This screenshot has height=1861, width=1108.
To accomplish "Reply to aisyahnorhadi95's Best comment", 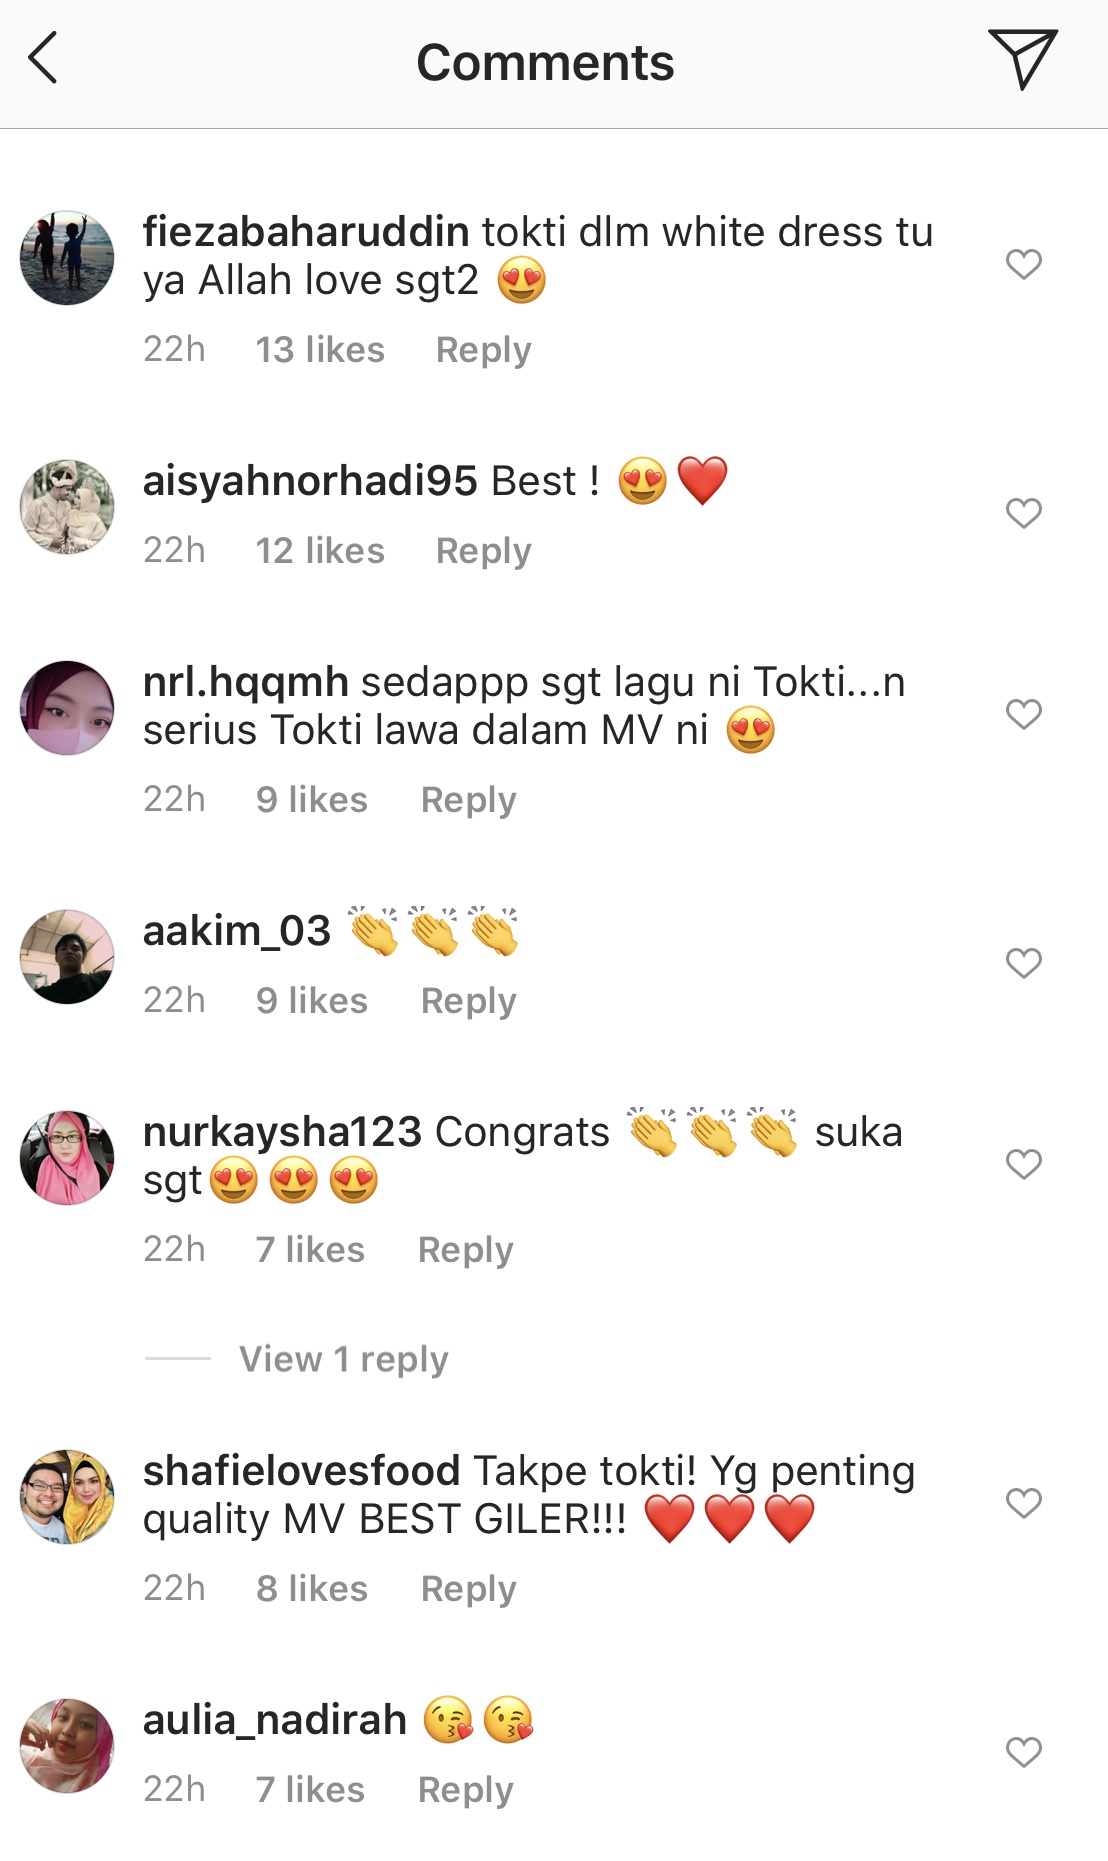I will point(484,551).
